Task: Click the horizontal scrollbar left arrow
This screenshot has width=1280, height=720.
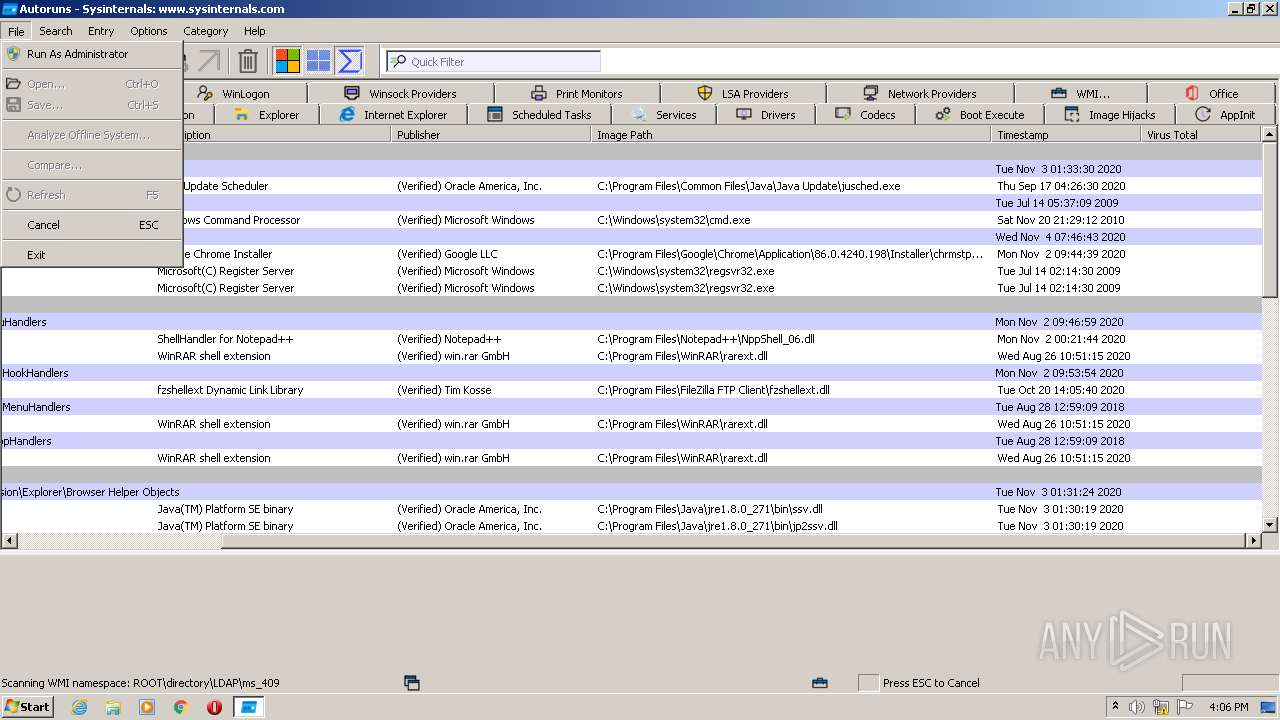Action: click(8, 541)
